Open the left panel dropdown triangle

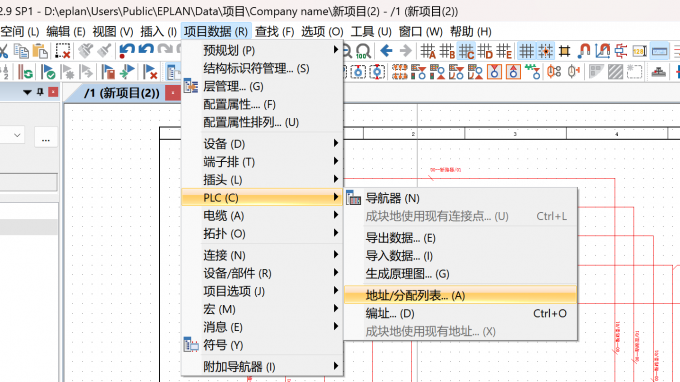click(27, 92)
